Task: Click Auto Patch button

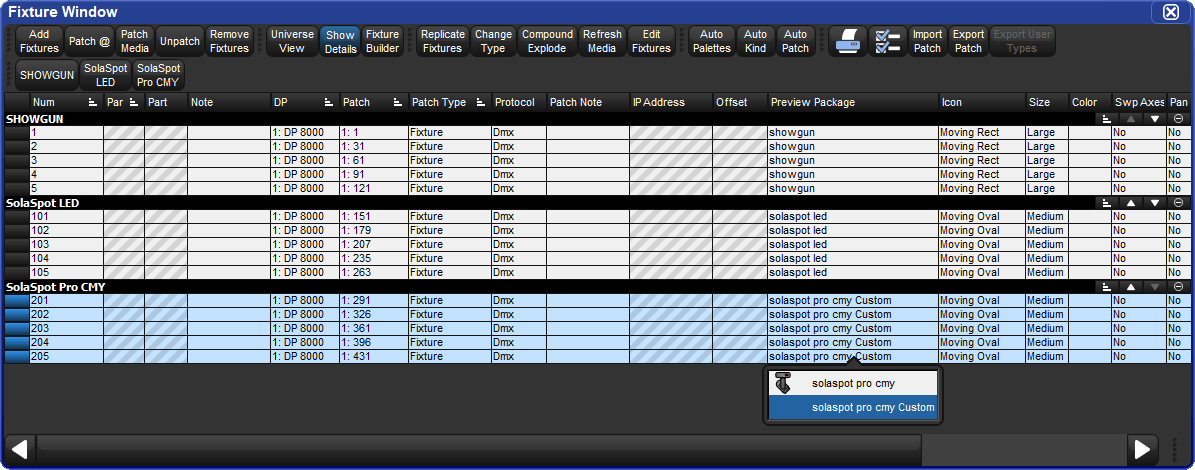Action: pyautogui.click(x=796, y=42)
